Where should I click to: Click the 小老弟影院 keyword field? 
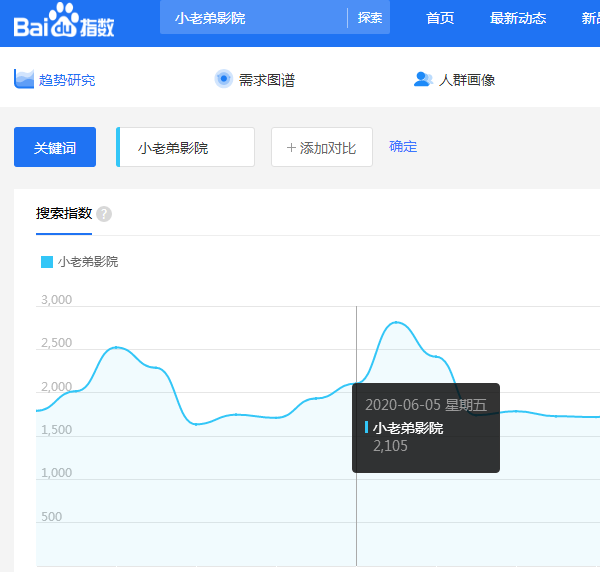pos(185,147)
